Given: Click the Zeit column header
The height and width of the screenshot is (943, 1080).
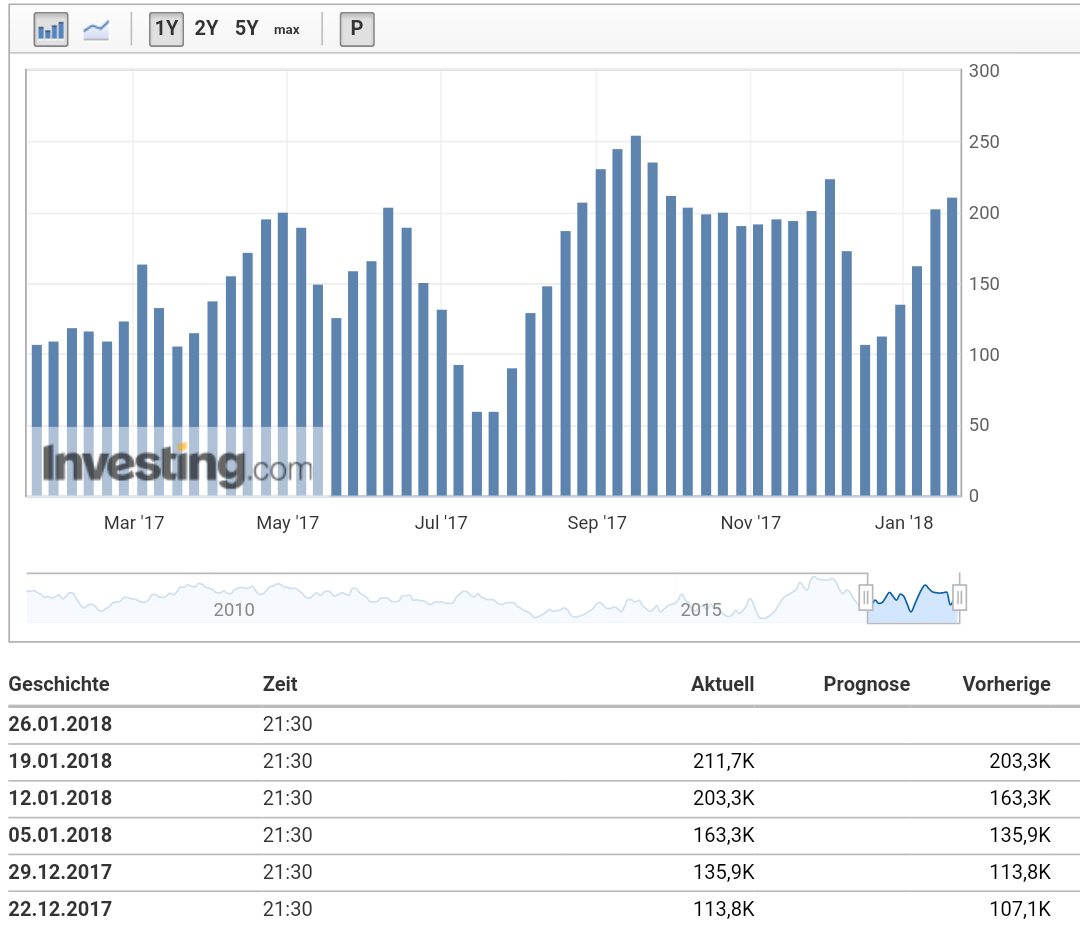Looking at the screenshot, I should tap(280, 684).
